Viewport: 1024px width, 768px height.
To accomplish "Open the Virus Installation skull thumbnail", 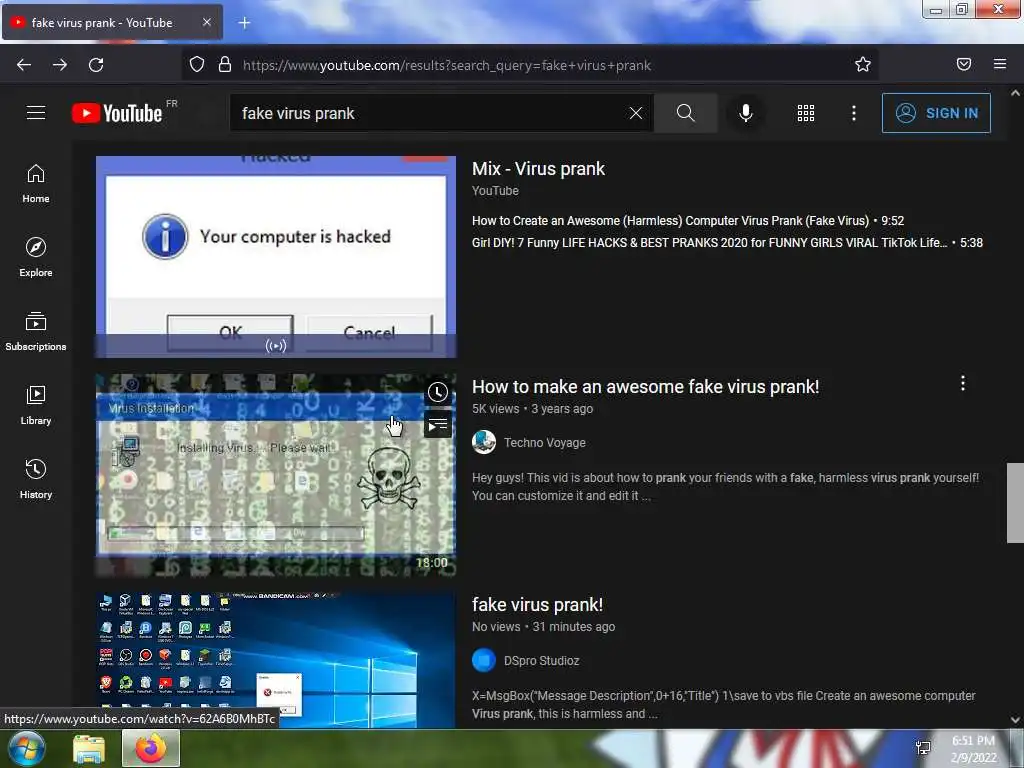I will (276, 475).
